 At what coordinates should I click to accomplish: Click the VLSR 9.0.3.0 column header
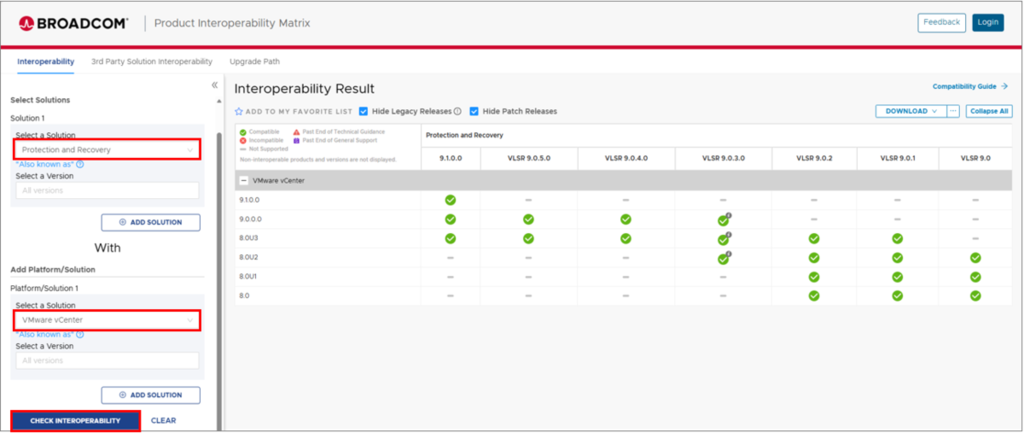point(724,158)
